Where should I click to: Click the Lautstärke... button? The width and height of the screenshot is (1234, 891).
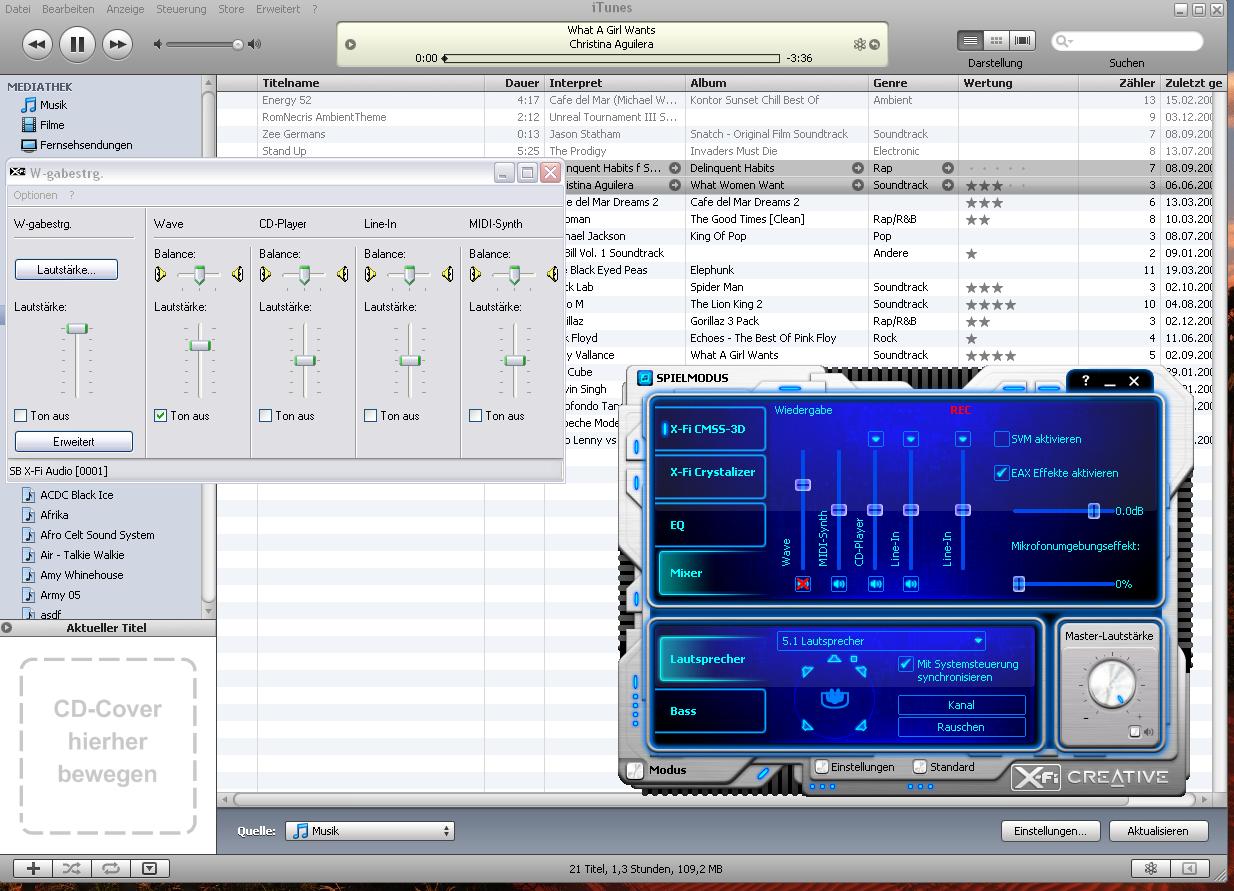tap(66, 270)
